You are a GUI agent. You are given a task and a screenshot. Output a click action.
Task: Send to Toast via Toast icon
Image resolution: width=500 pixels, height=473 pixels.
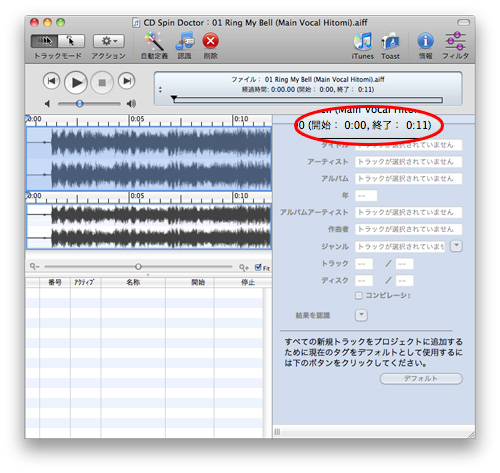390,41
